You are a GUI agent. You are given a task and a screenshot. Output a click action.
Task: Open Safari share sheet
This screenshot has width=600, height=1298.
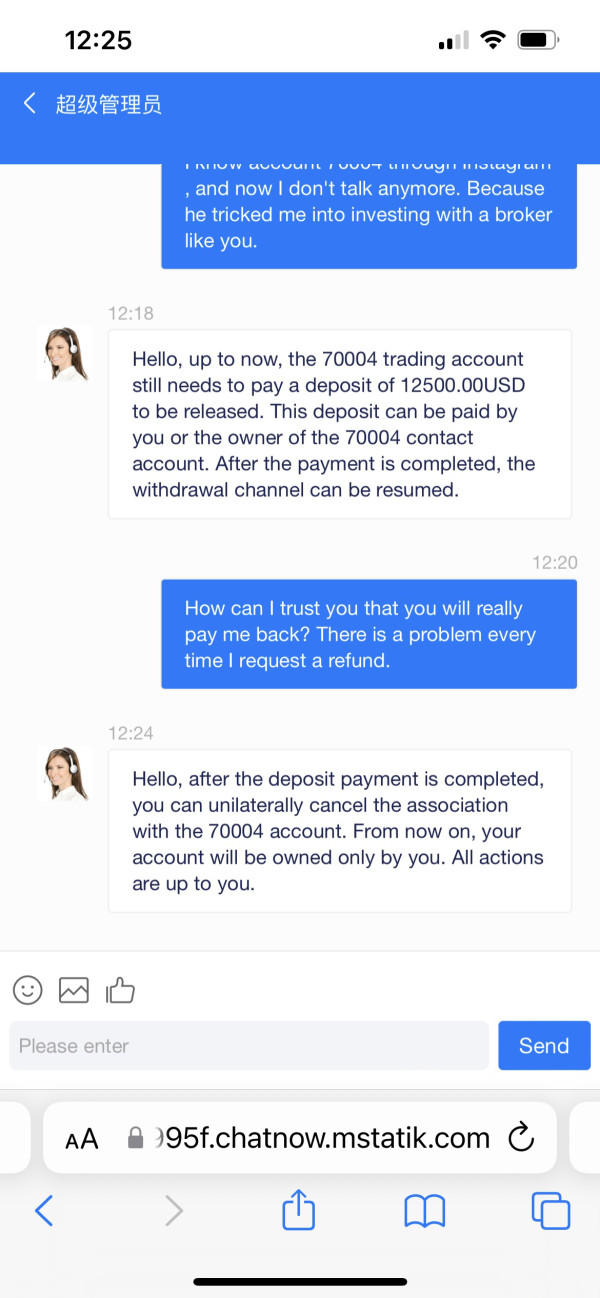tap(298, 1211)
